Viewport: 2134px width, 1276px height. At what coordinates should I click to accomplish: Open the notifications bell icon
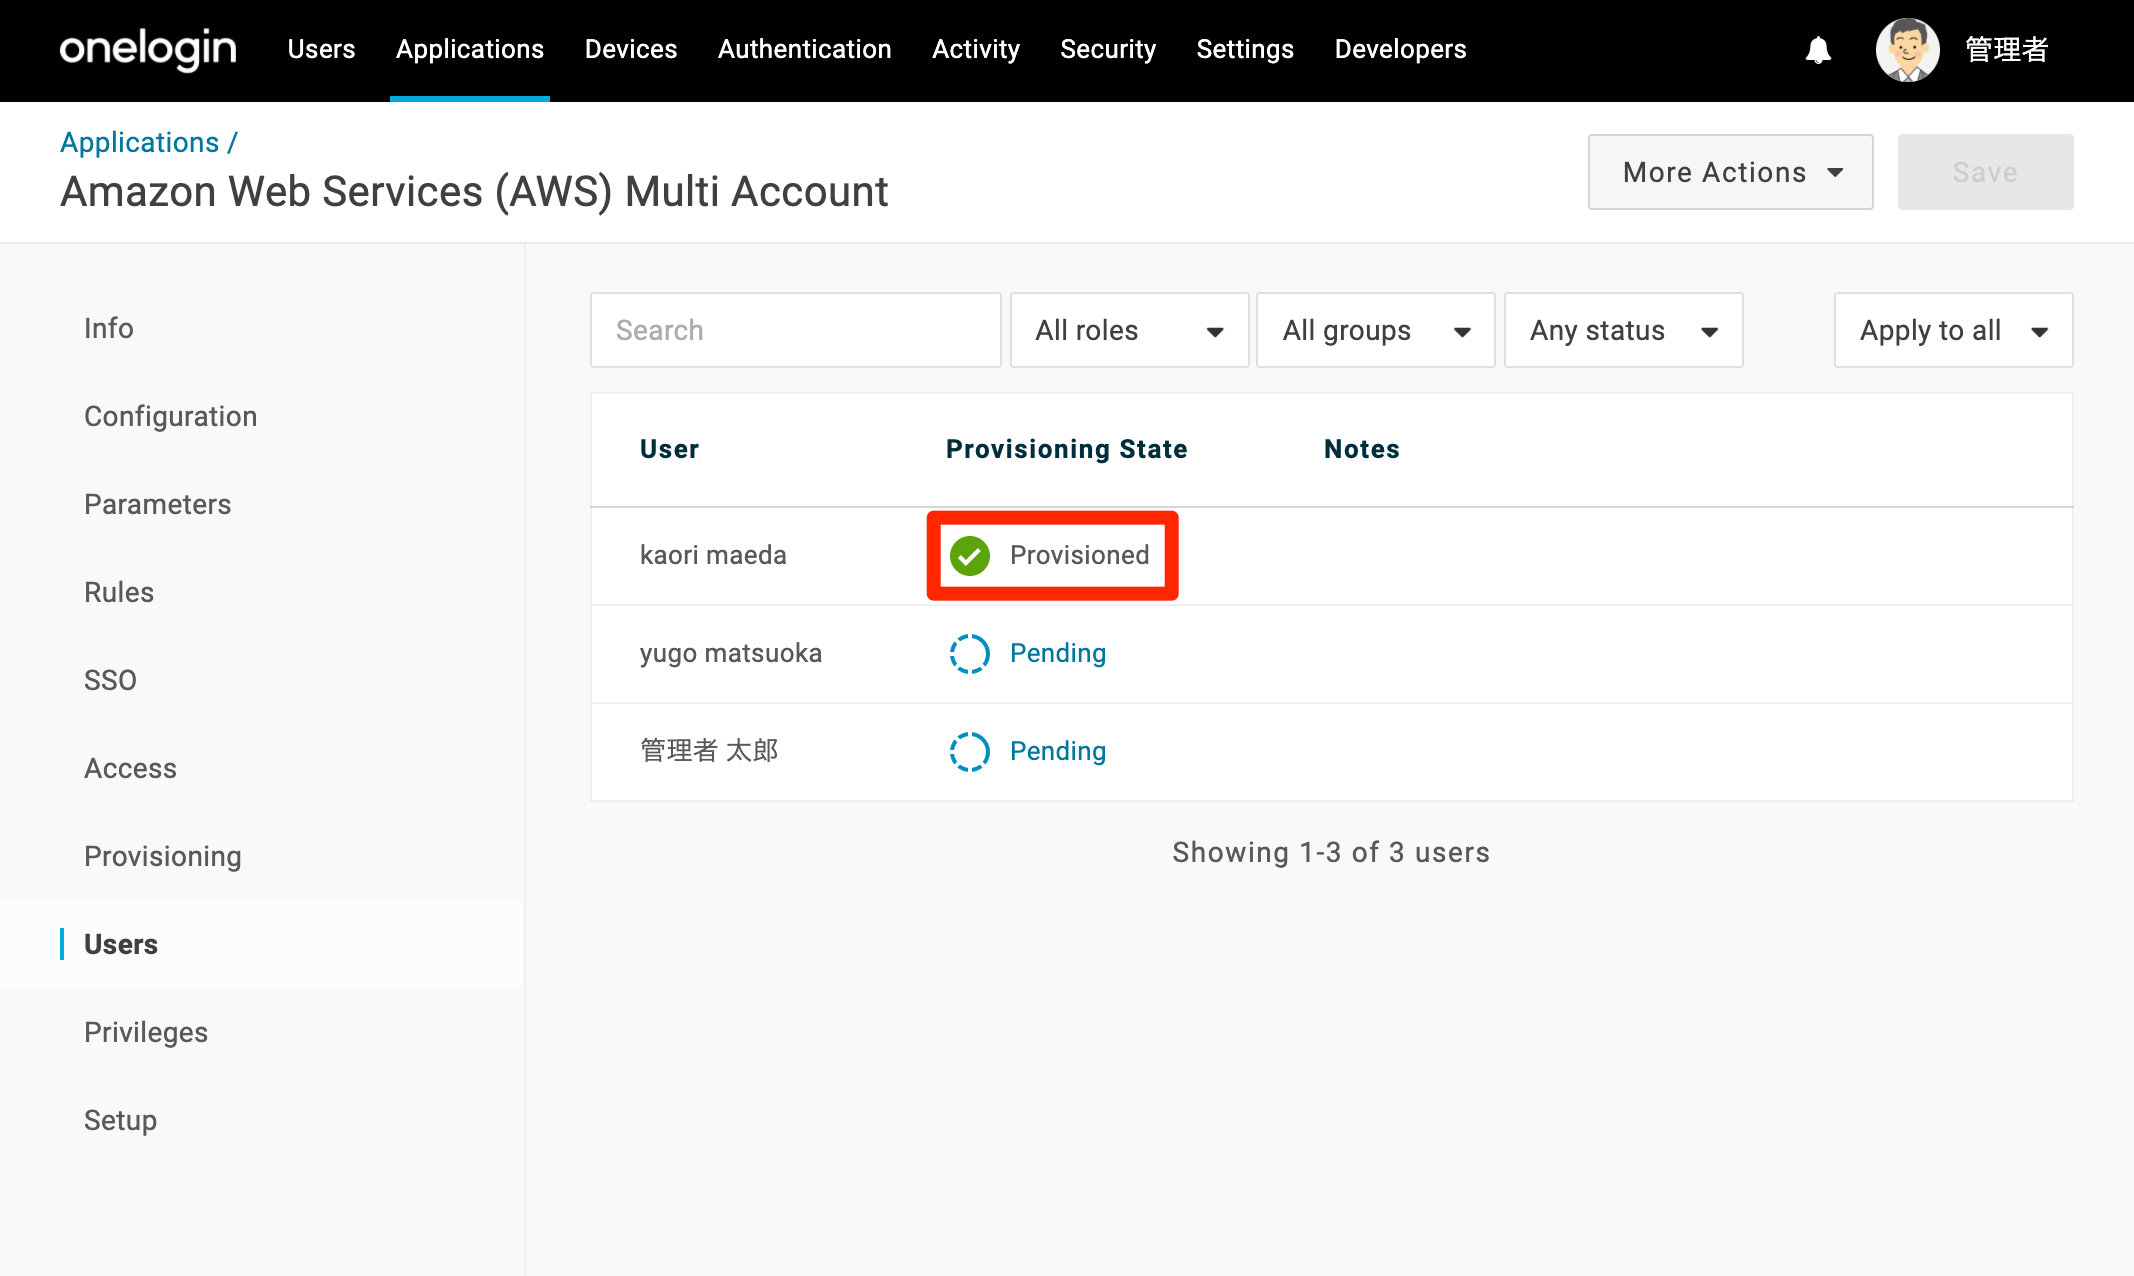pos(1818,50)
